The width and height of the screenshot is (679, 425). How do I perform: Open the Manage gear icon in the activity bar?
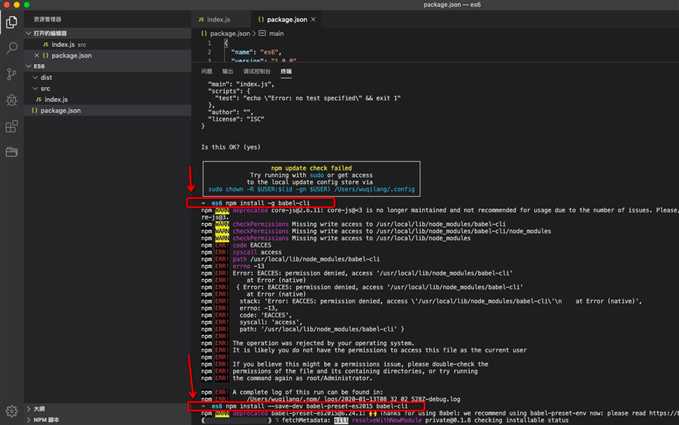[12, 411]
